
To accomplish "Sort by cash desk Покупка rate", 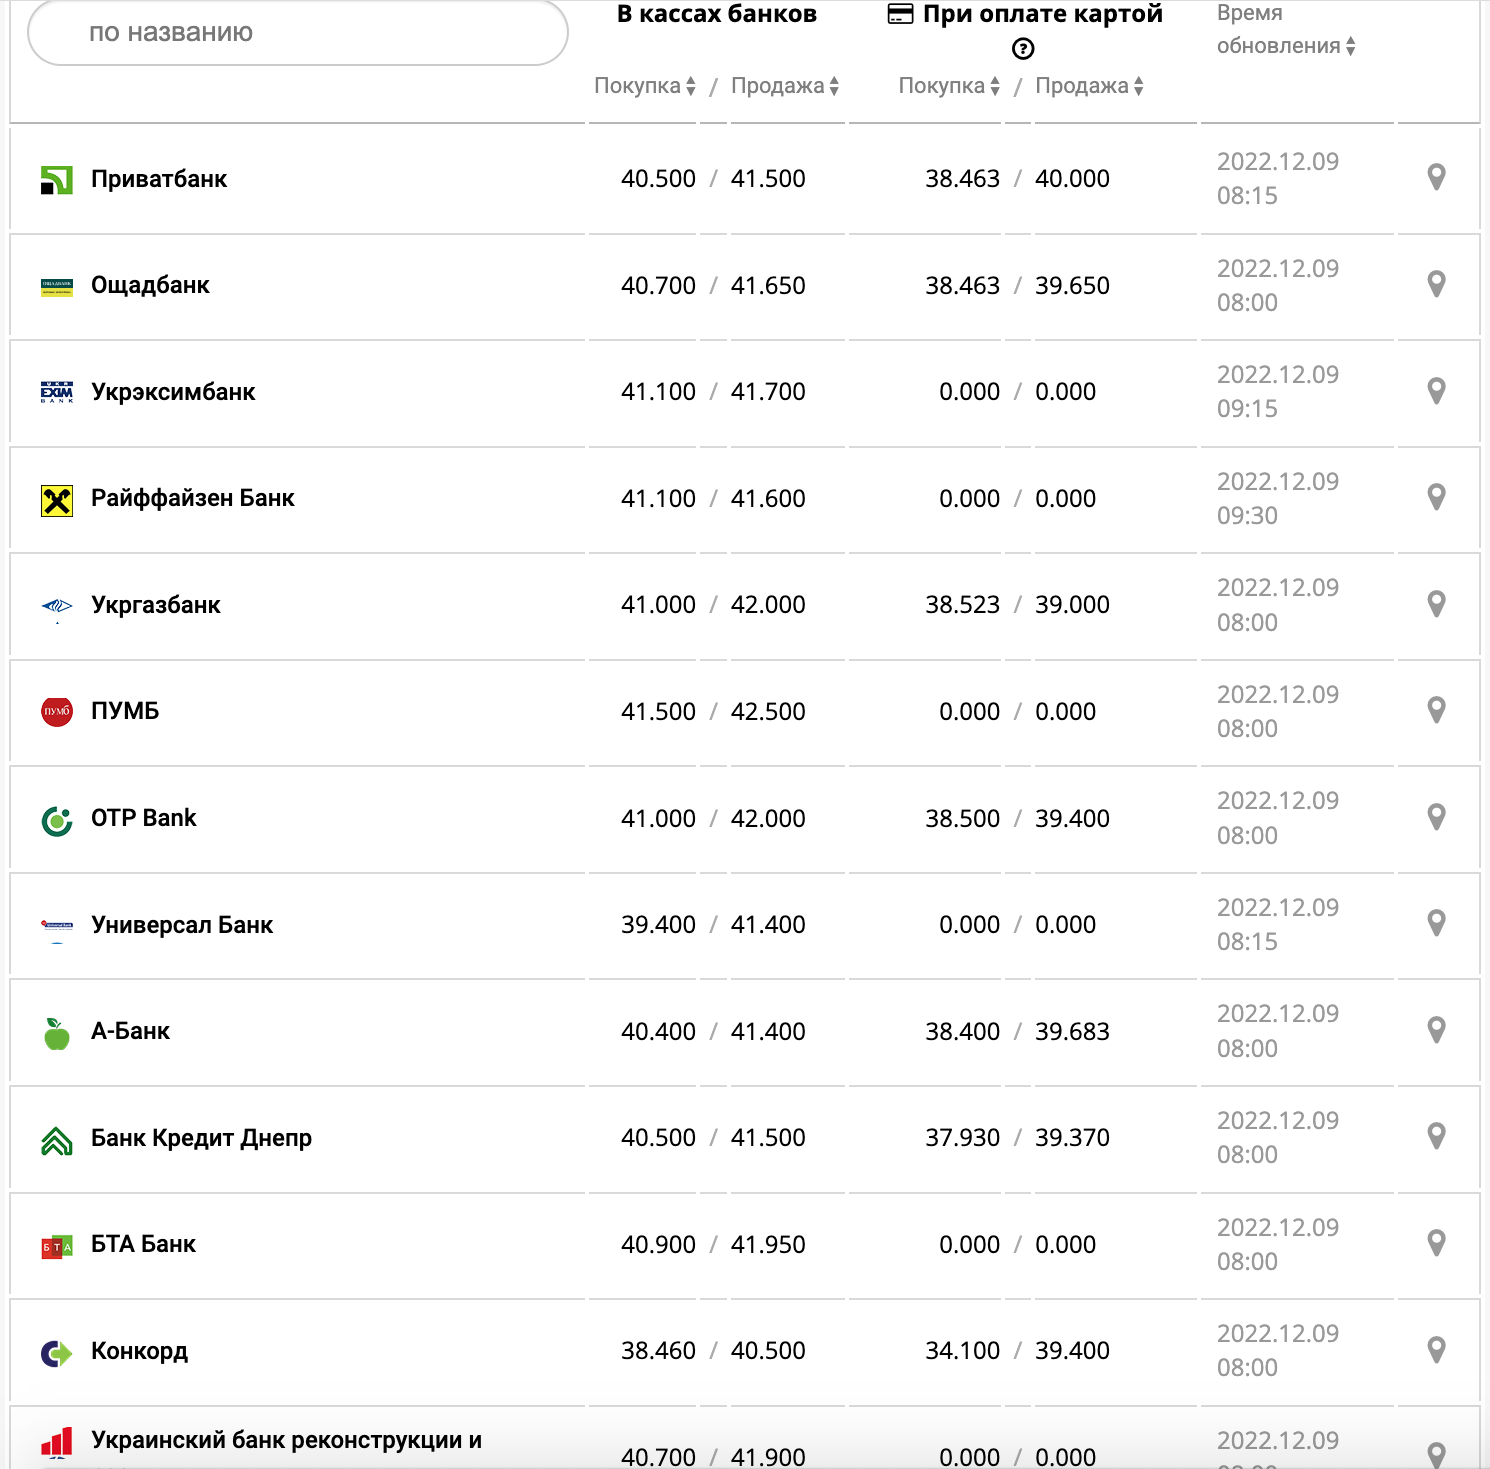I will [645, 86].
